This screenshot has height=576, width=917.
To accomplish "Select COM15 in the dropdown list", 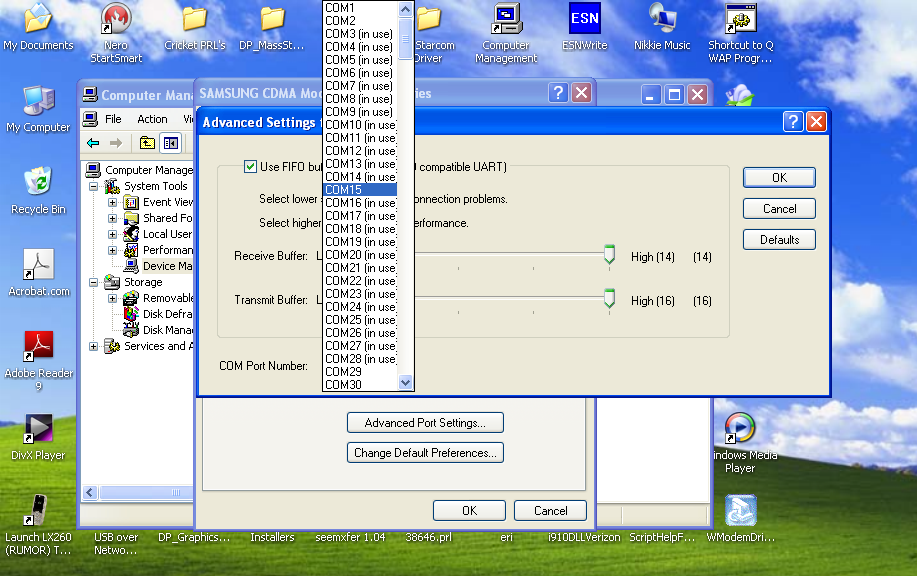I will [360, 189].
